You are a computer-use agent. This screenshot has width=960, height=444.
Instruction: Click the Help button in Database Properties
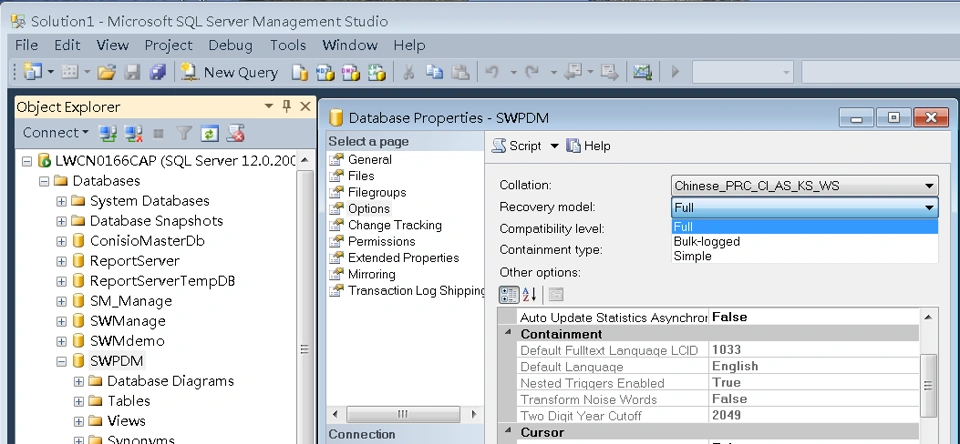tap(588, 146)
